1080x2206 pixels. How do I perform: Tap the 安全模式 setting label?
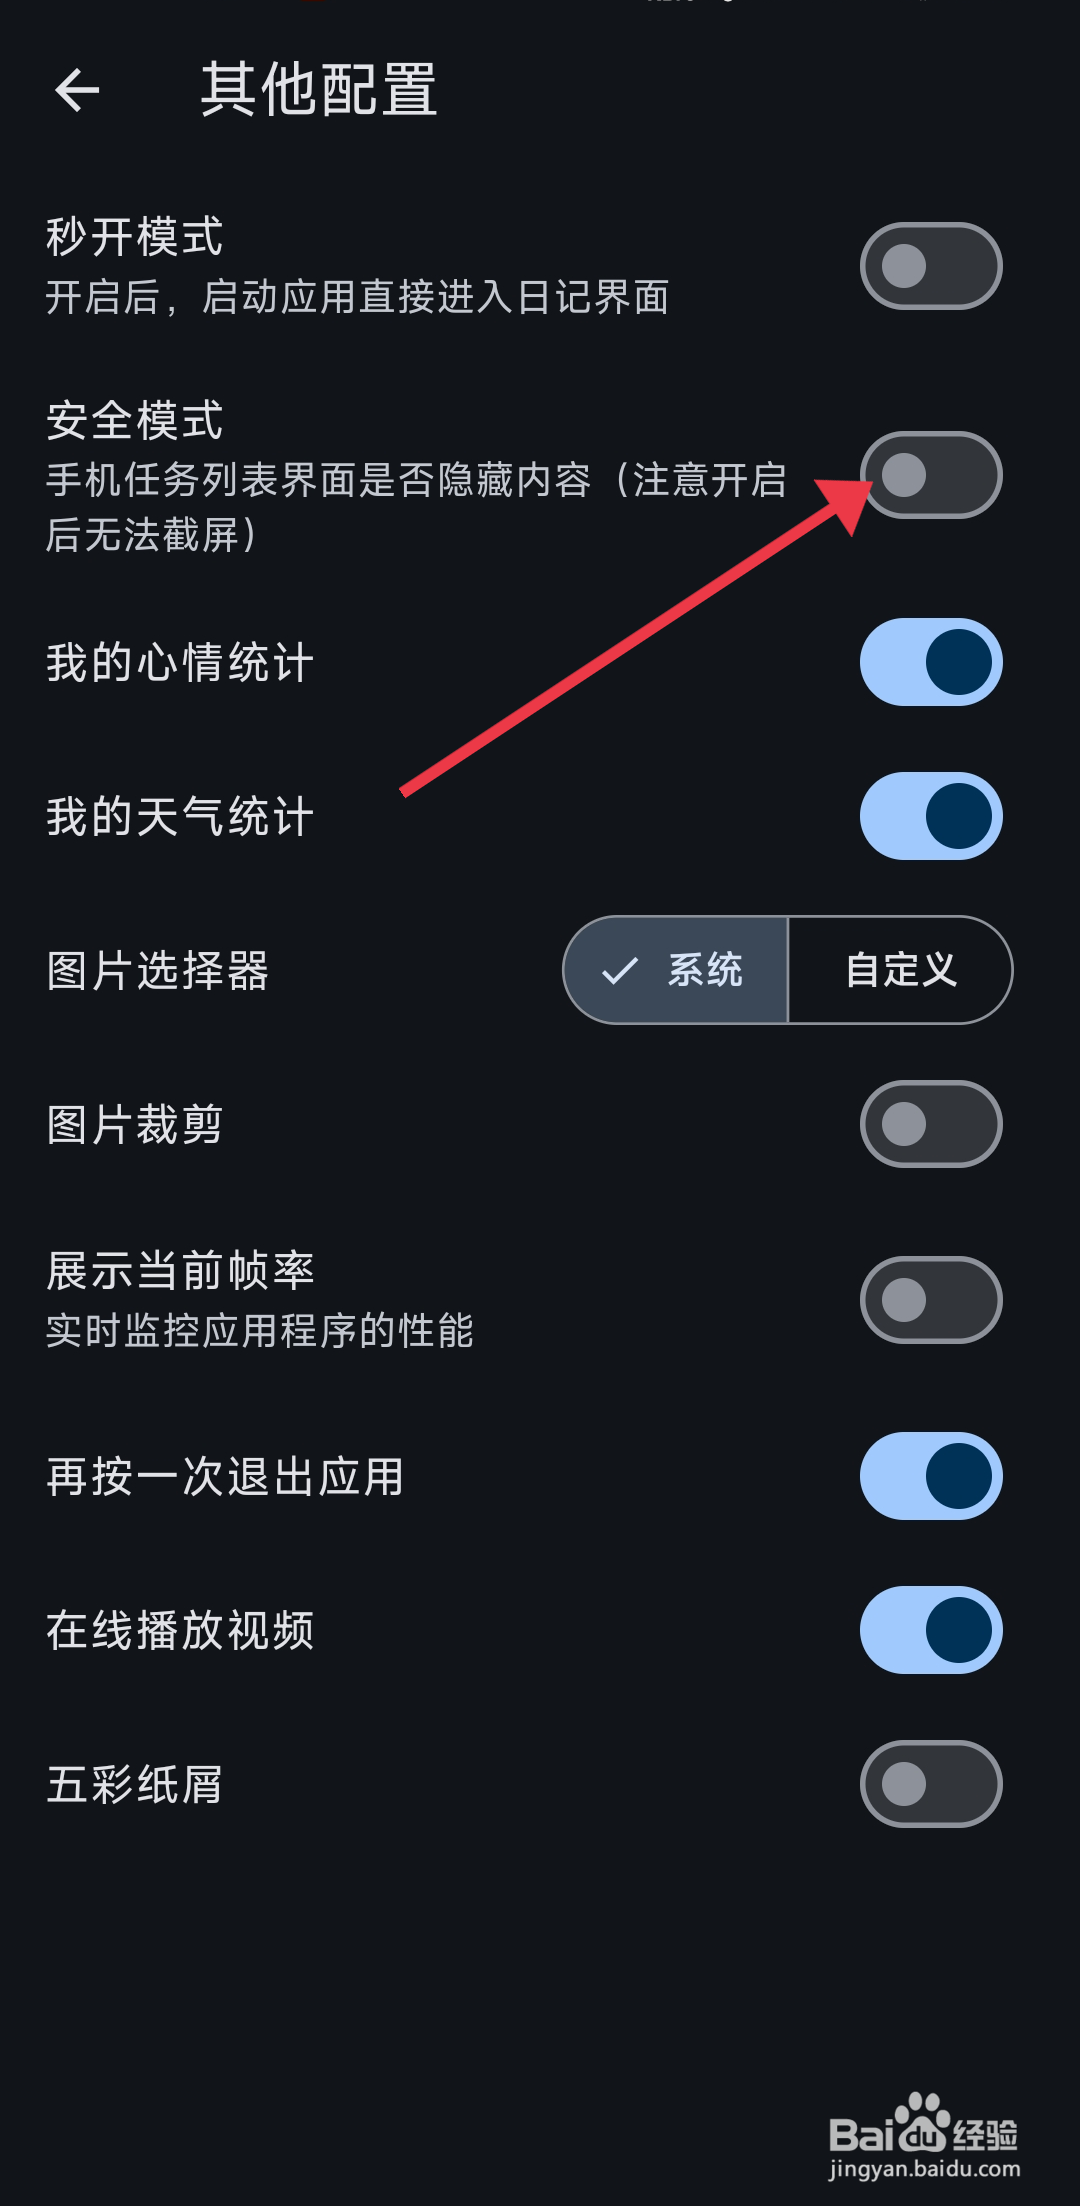135,420
